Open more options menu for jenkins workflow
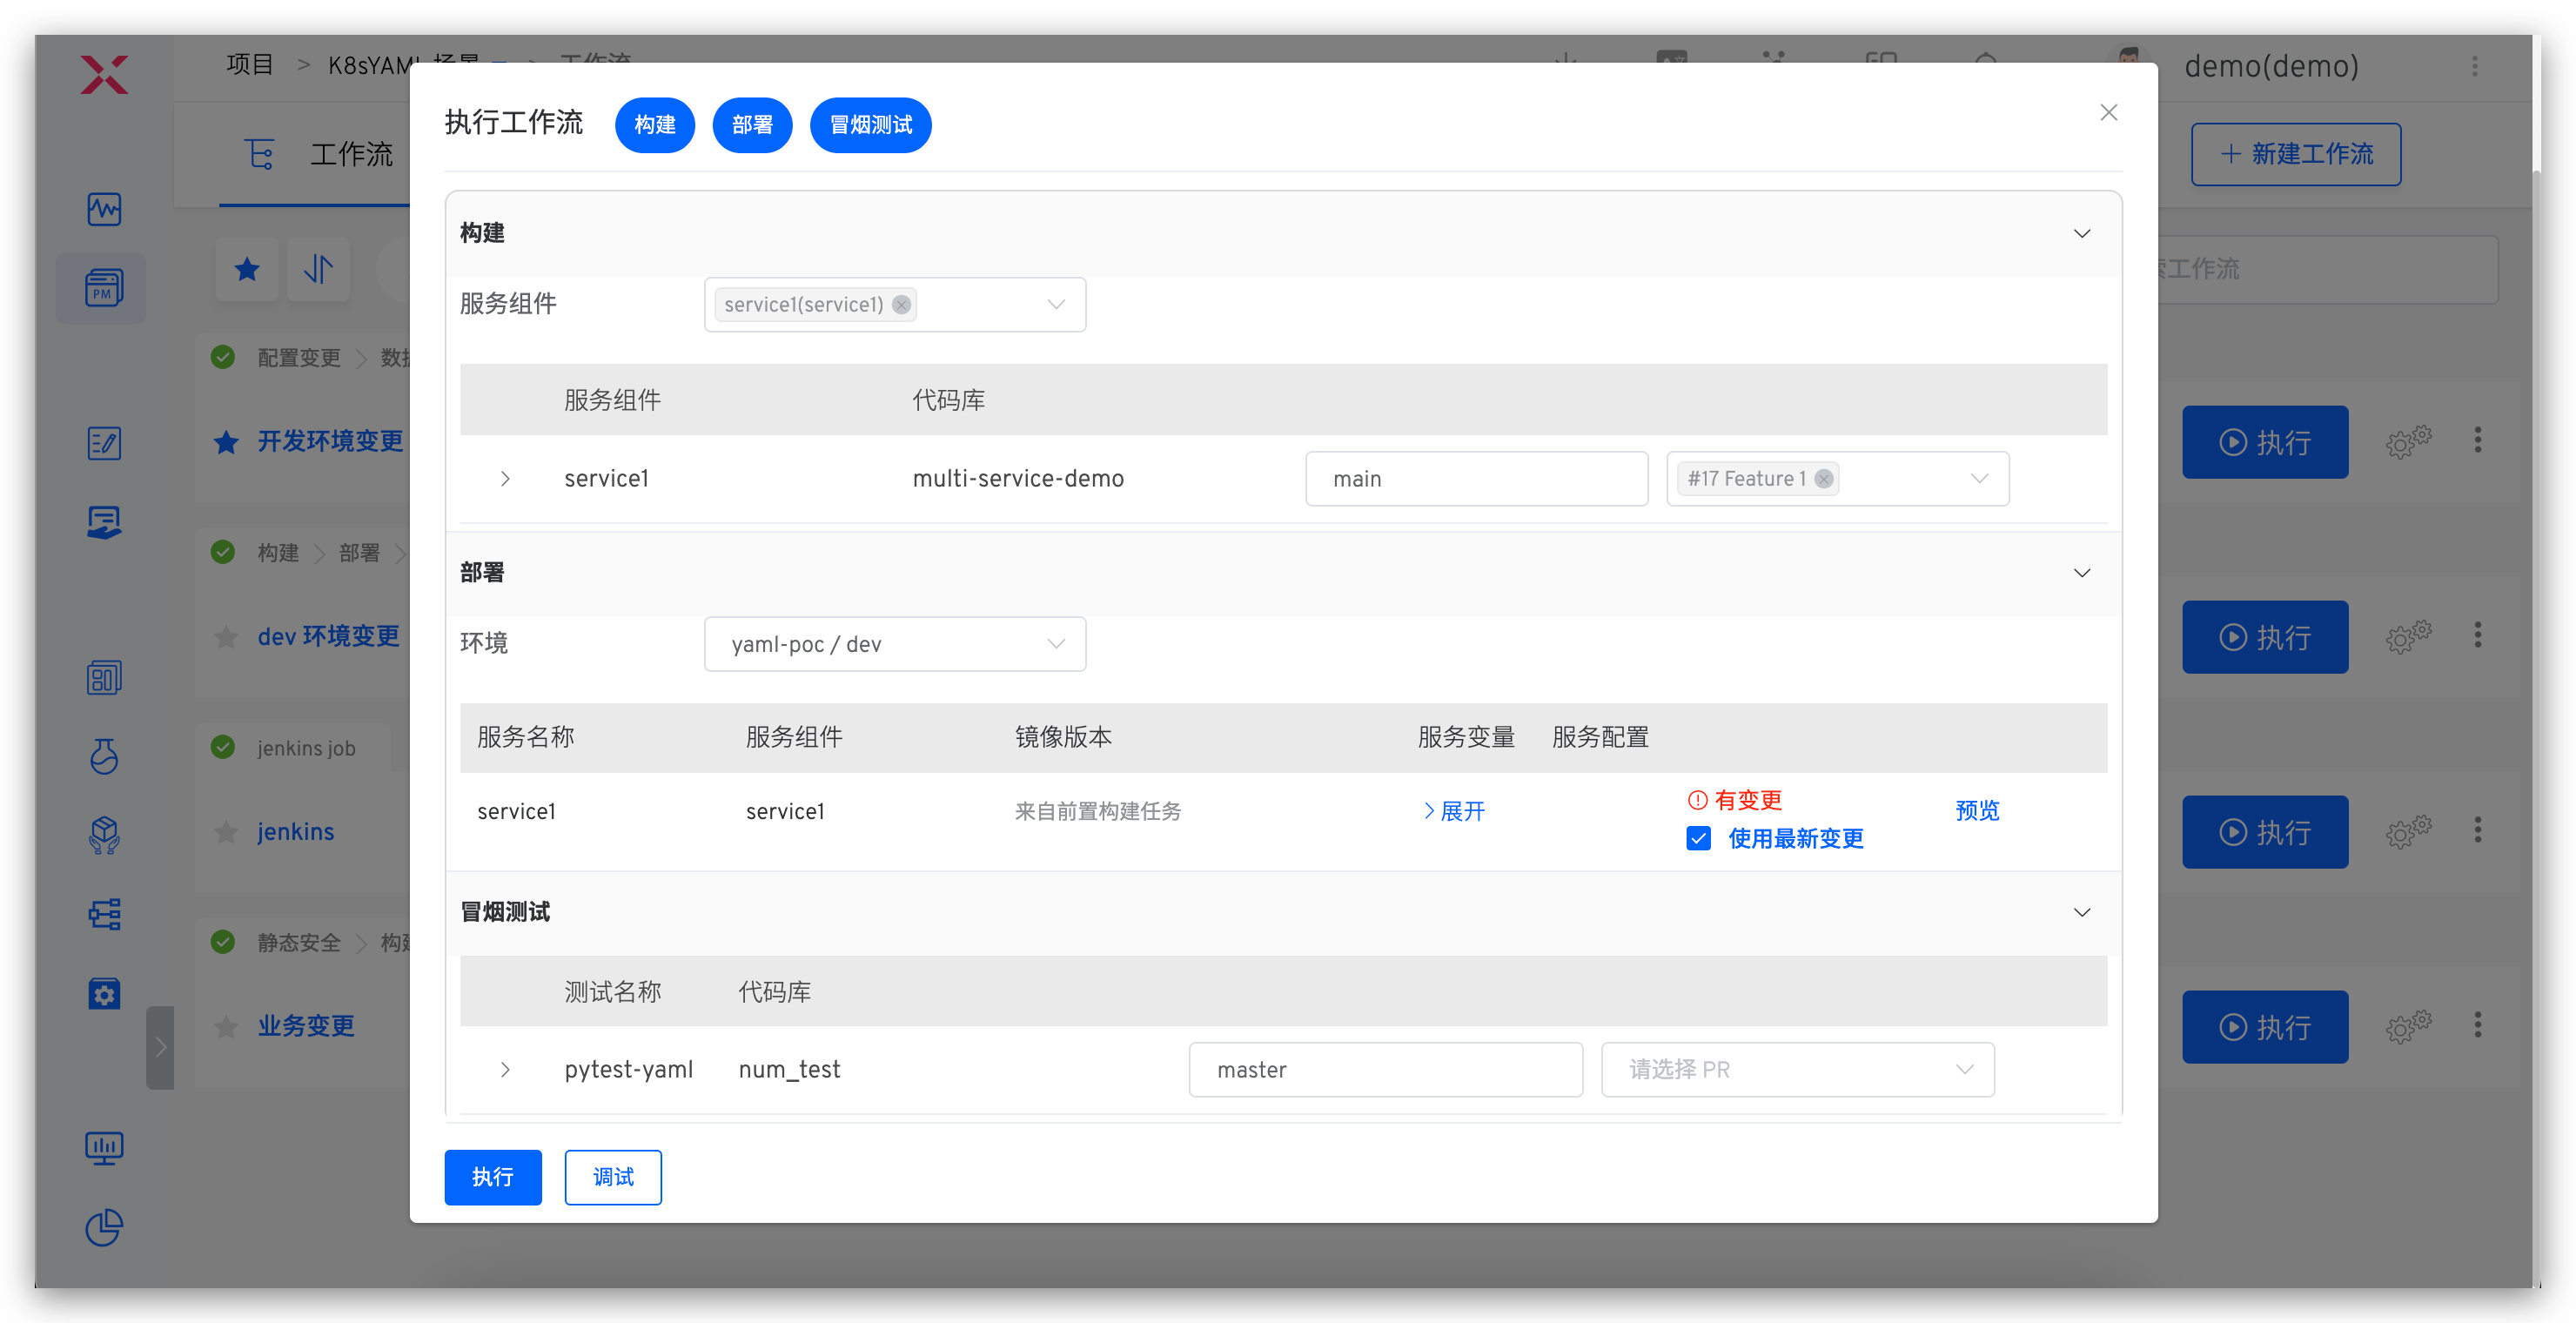Viewport: 2576px width, 1323px height. tap(2477, 830)
